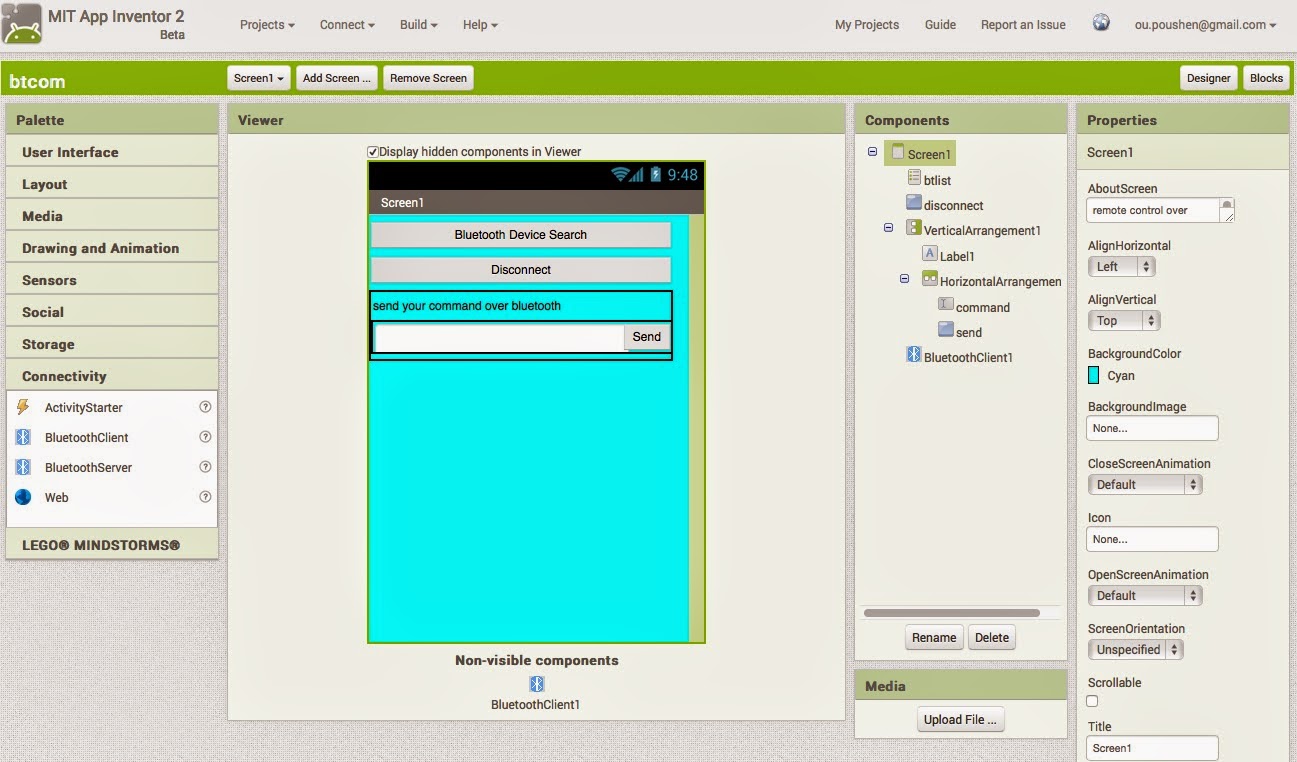This screenshot has height=762, width=1297.
Task: Click the Upload File button
Action: pos(960,720)
